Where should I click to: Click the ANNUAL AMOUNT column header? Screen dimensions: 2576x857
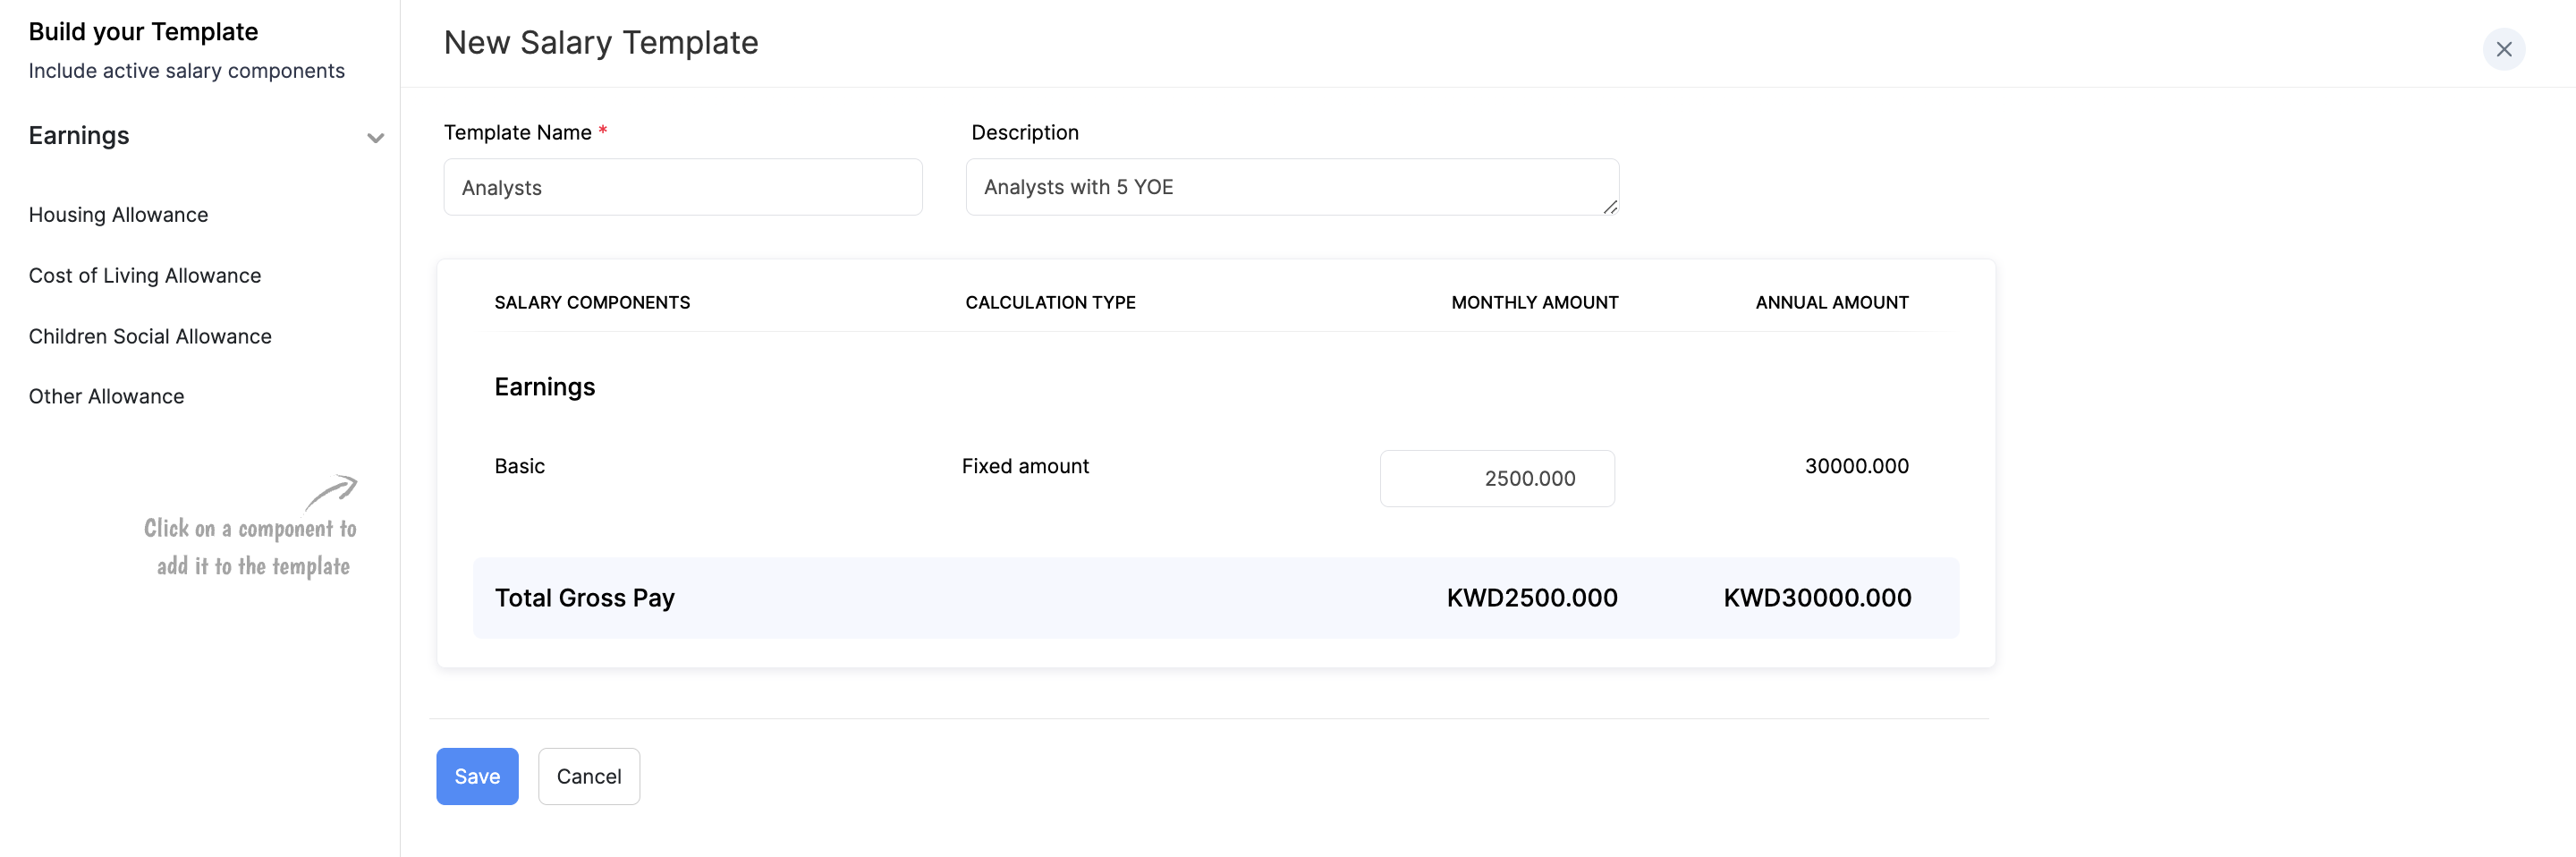[1831, 302]
